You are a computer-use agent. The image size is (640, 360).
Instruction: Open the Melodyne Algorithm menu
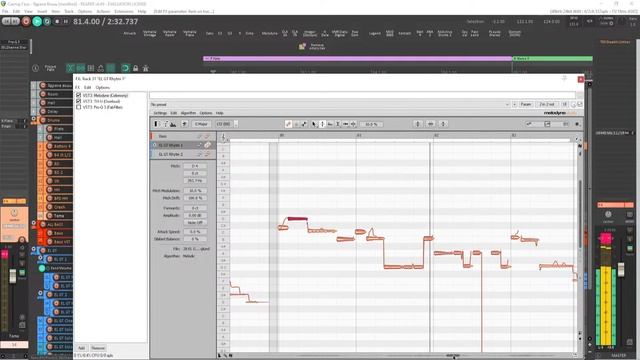pos(188,113)
